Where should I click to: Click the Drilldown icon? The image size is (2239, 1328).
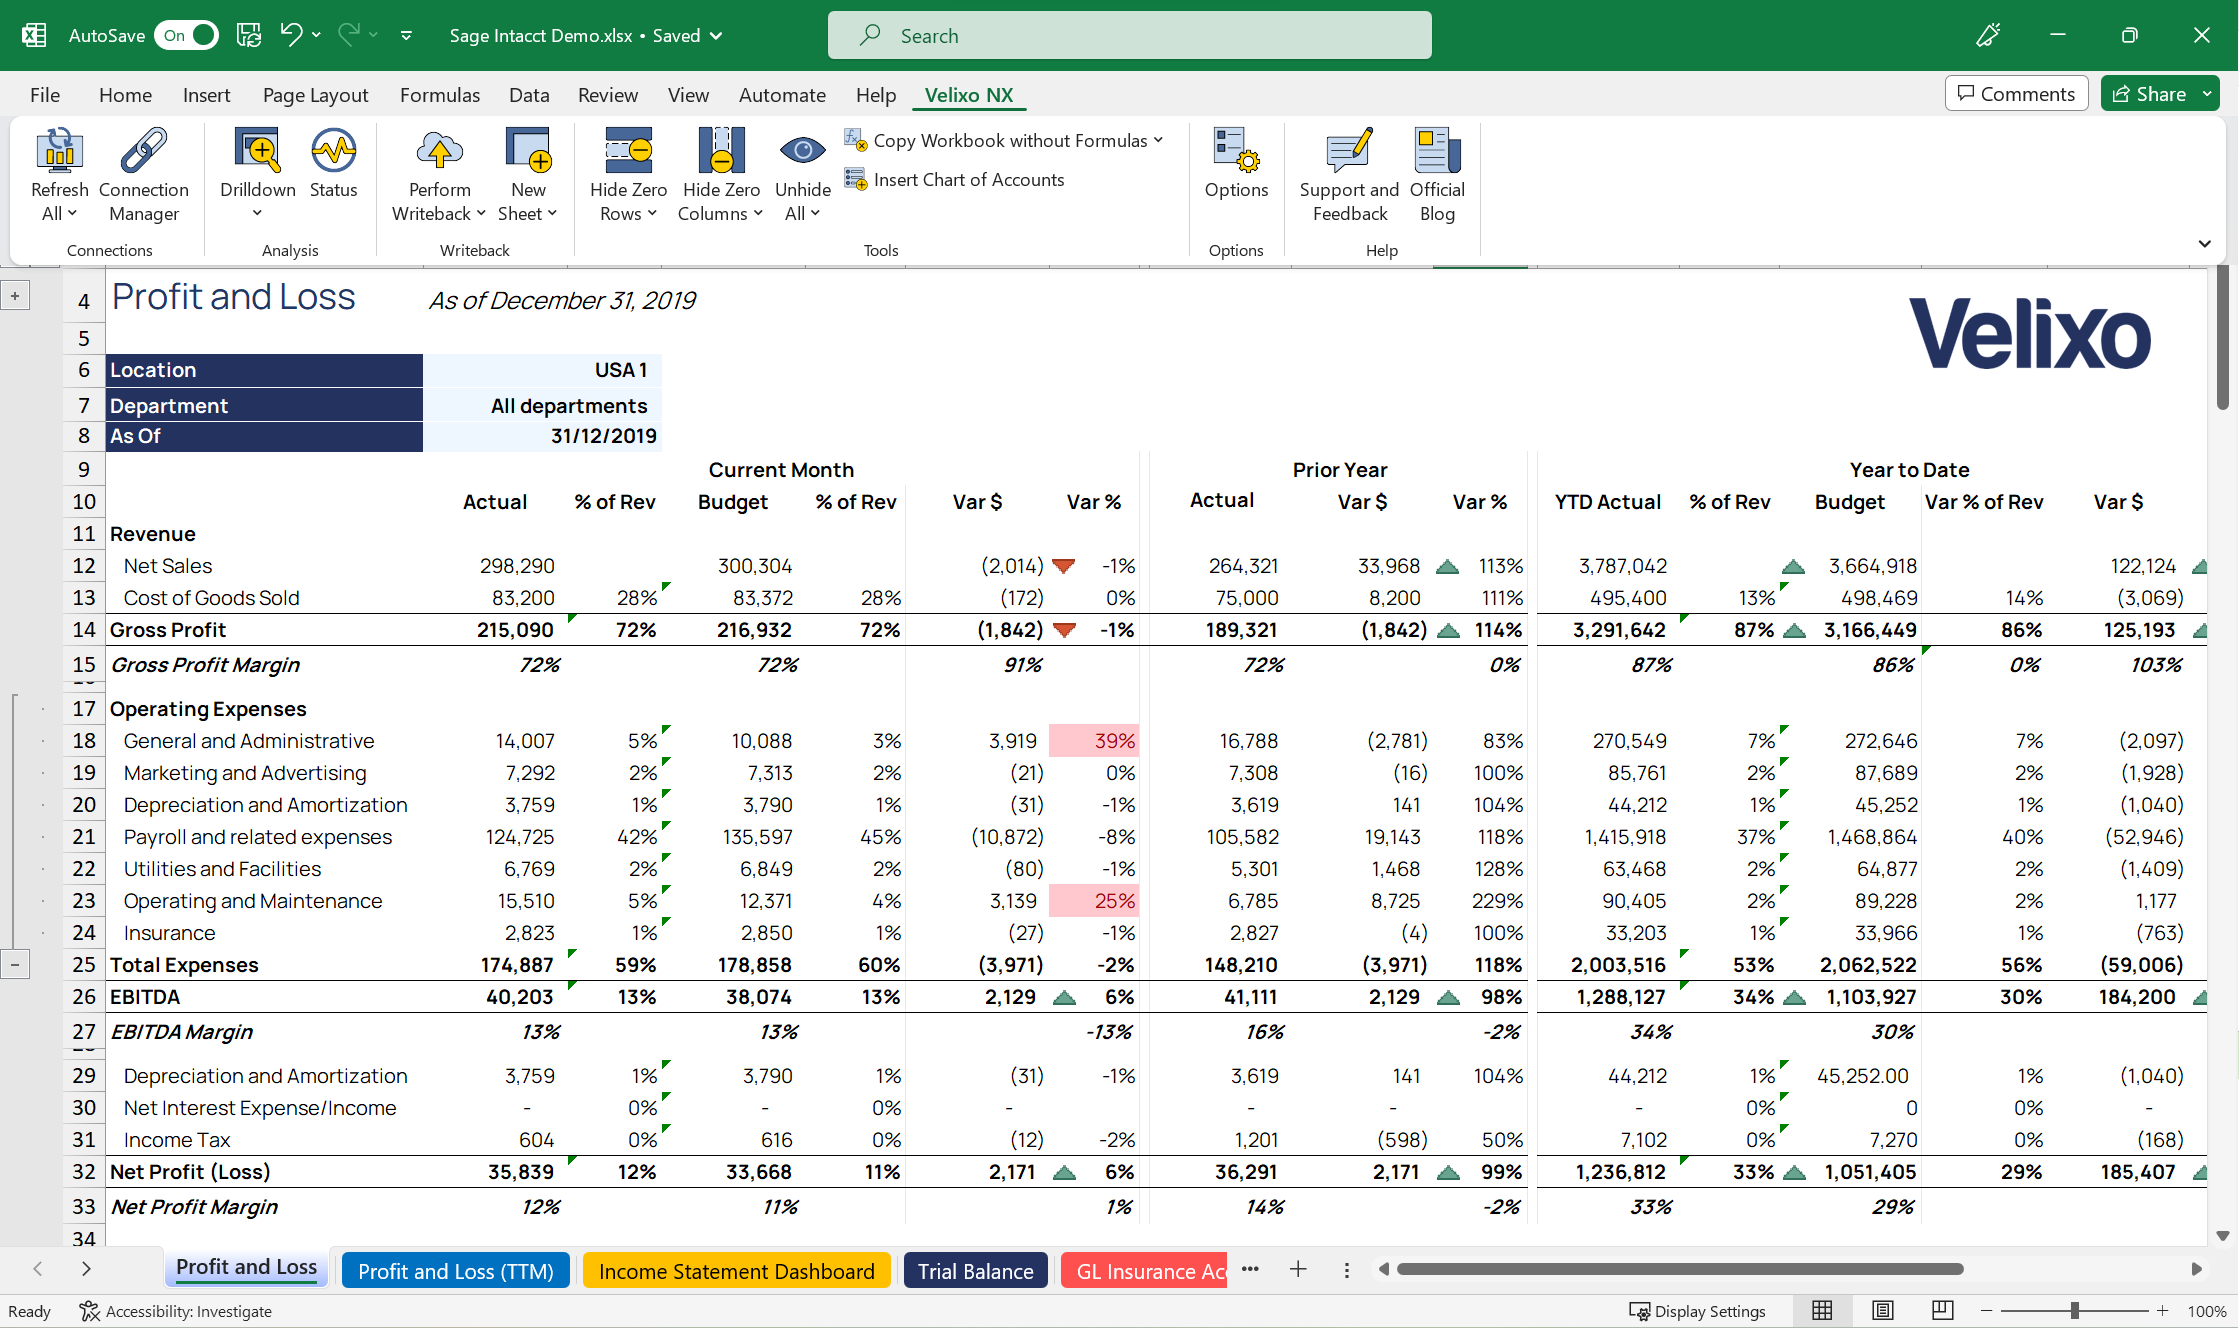click(x=258, y=150)
